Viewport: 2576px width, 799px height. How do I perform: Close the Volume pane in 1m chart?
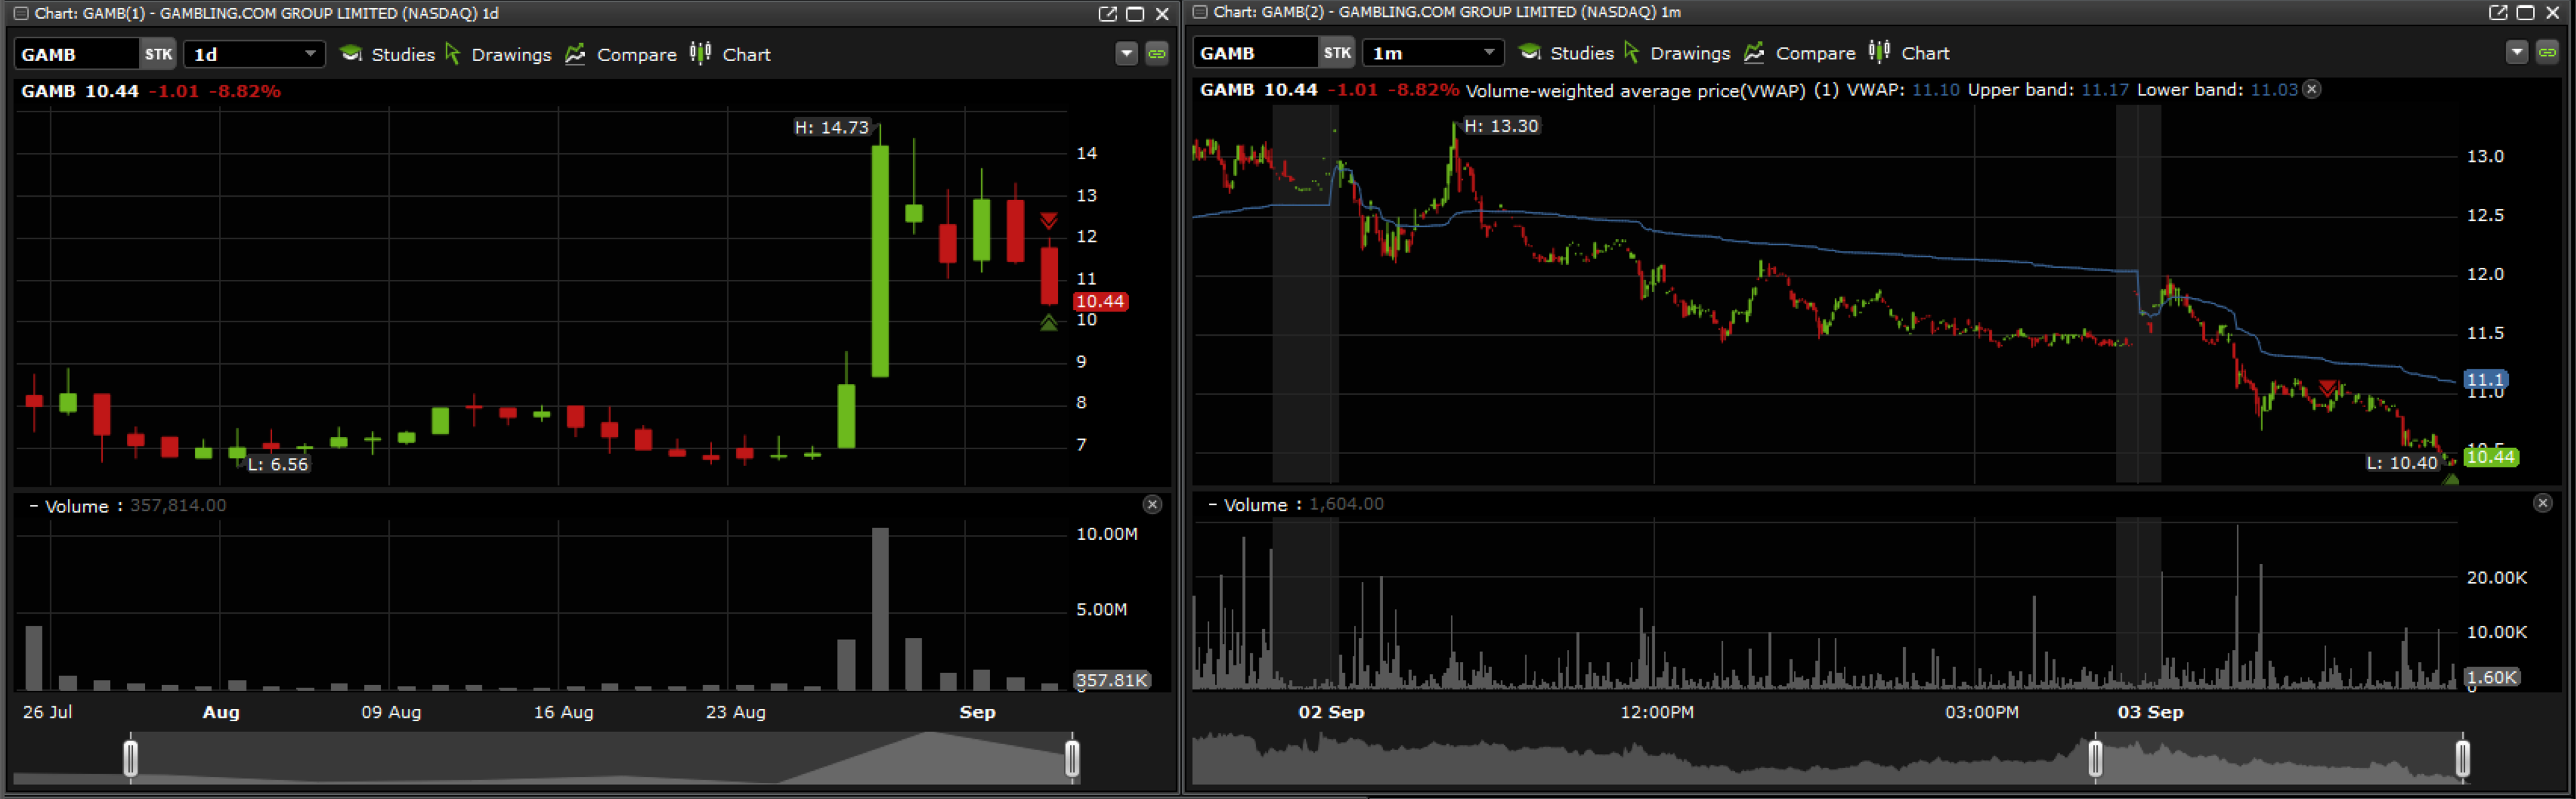[x=2542, y=504]
